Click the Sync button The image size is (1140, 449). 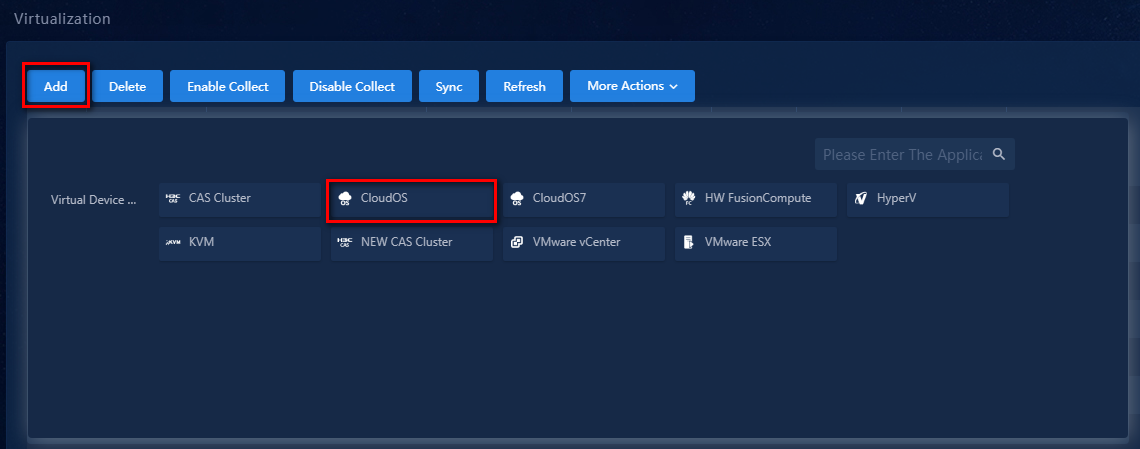coord(449,86)
